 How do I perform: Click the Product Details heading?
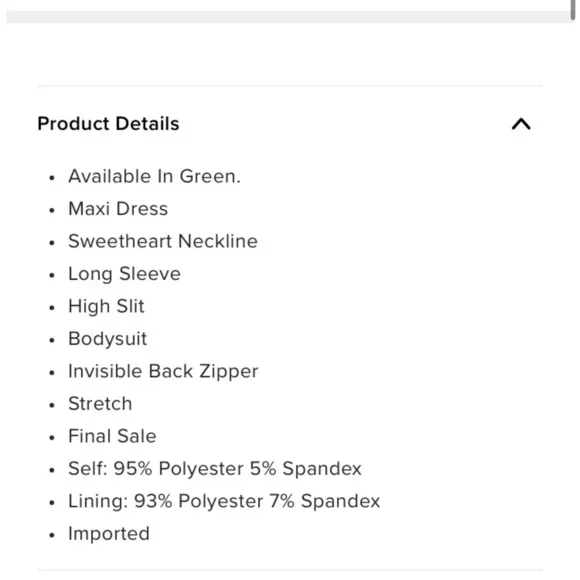click(x=108, y=124)
